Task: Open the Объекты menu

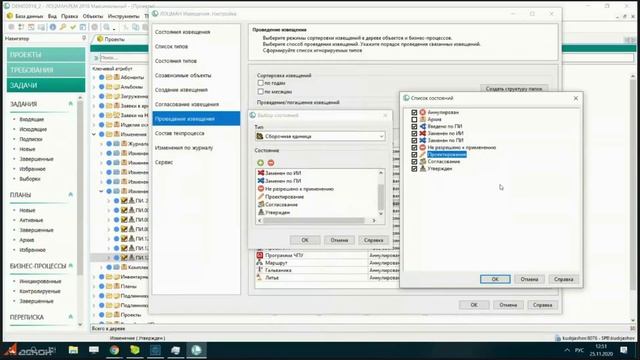Action: (x=93, y=16)
